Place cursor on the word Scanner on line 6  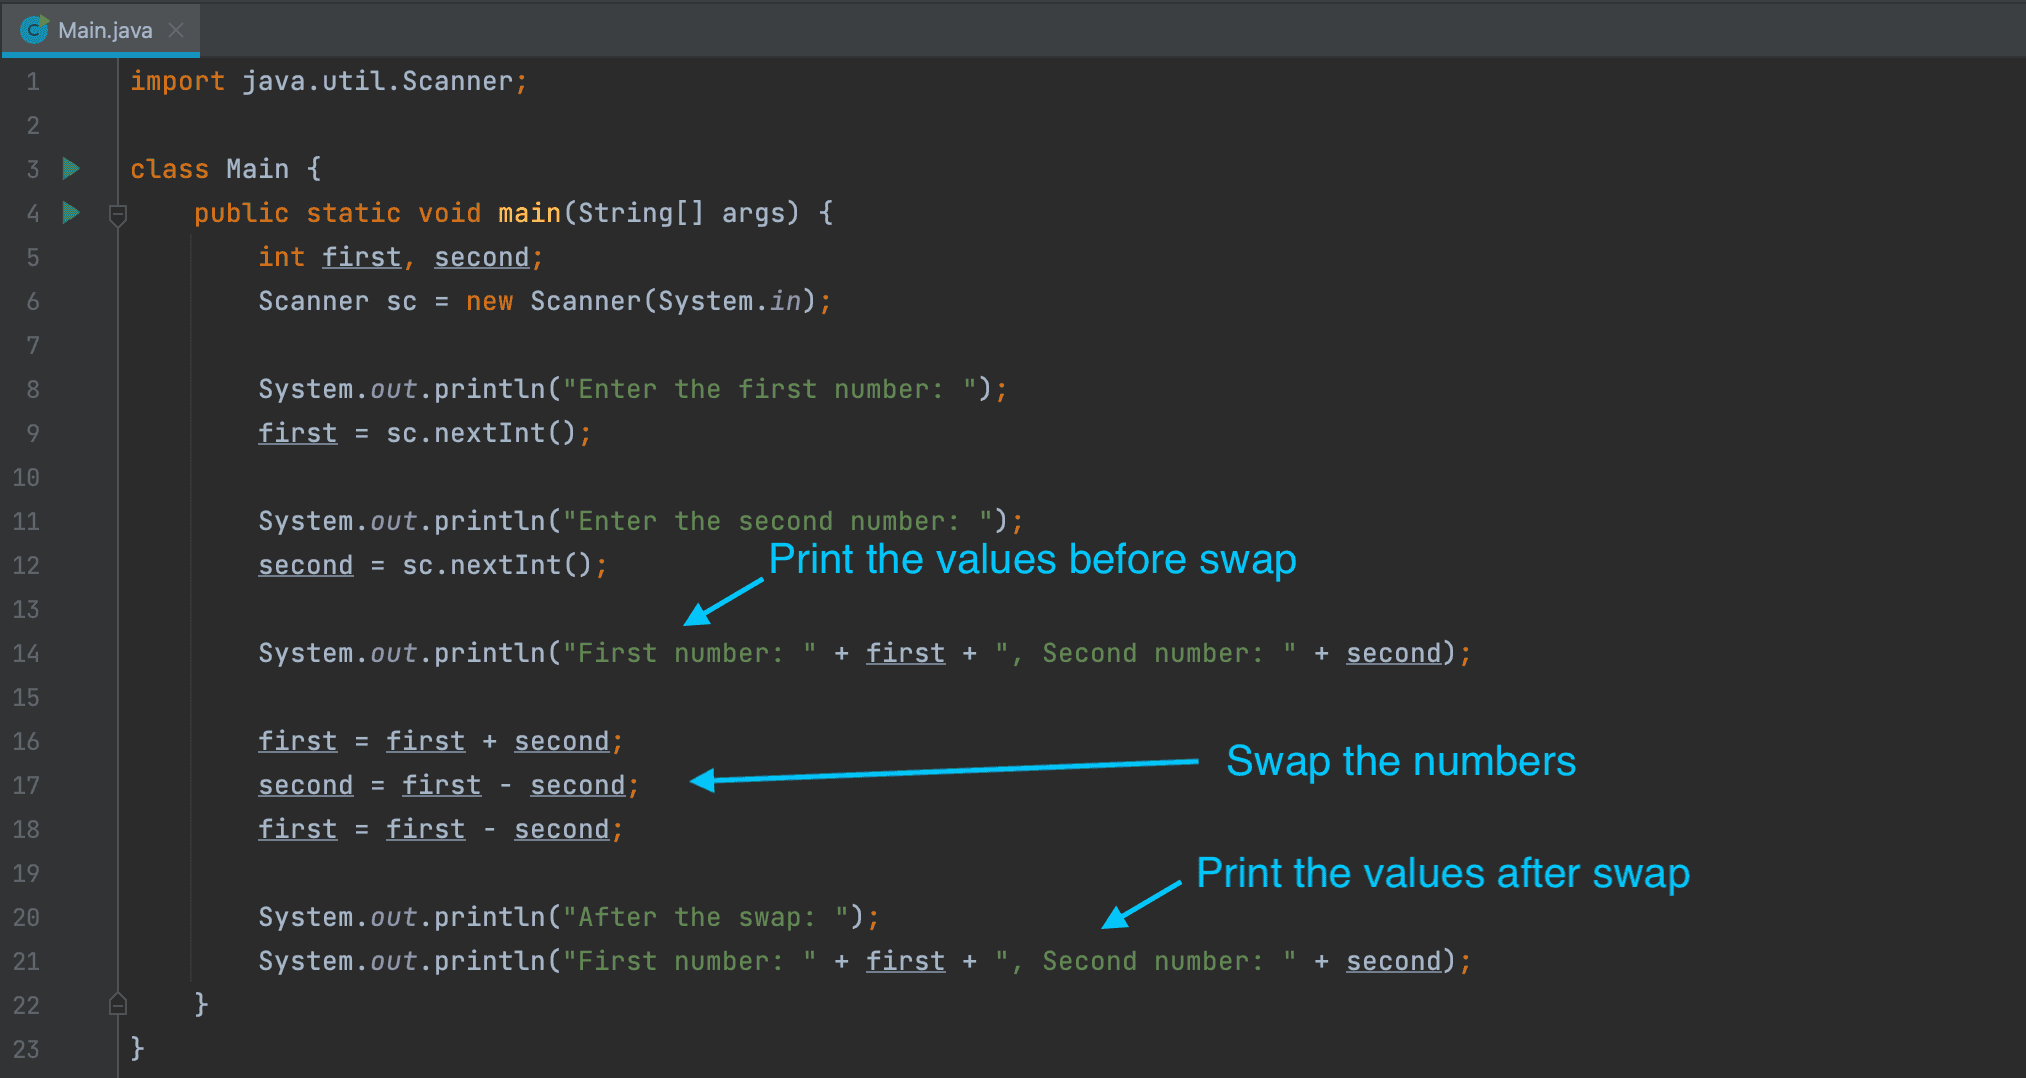[x=313, y=301]
